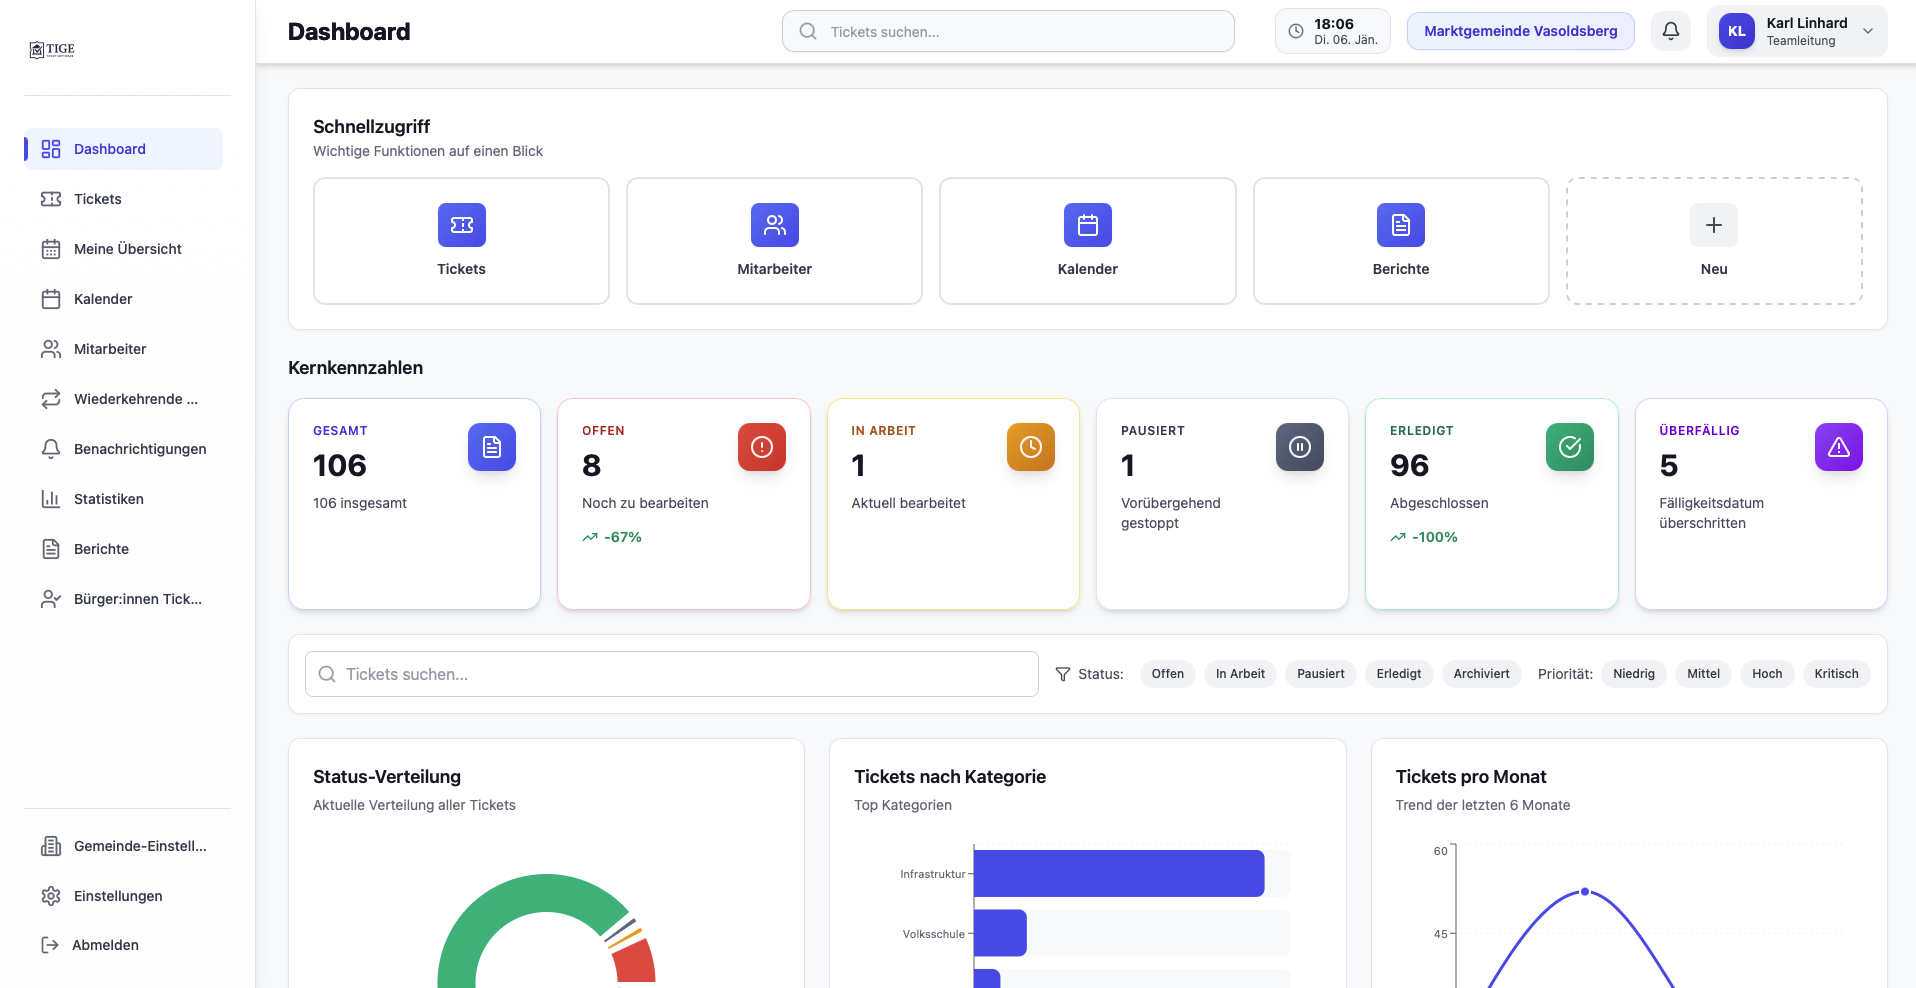Click the Kalender quick access icon
This screenshot has width=1916, height=988.
1088,225
